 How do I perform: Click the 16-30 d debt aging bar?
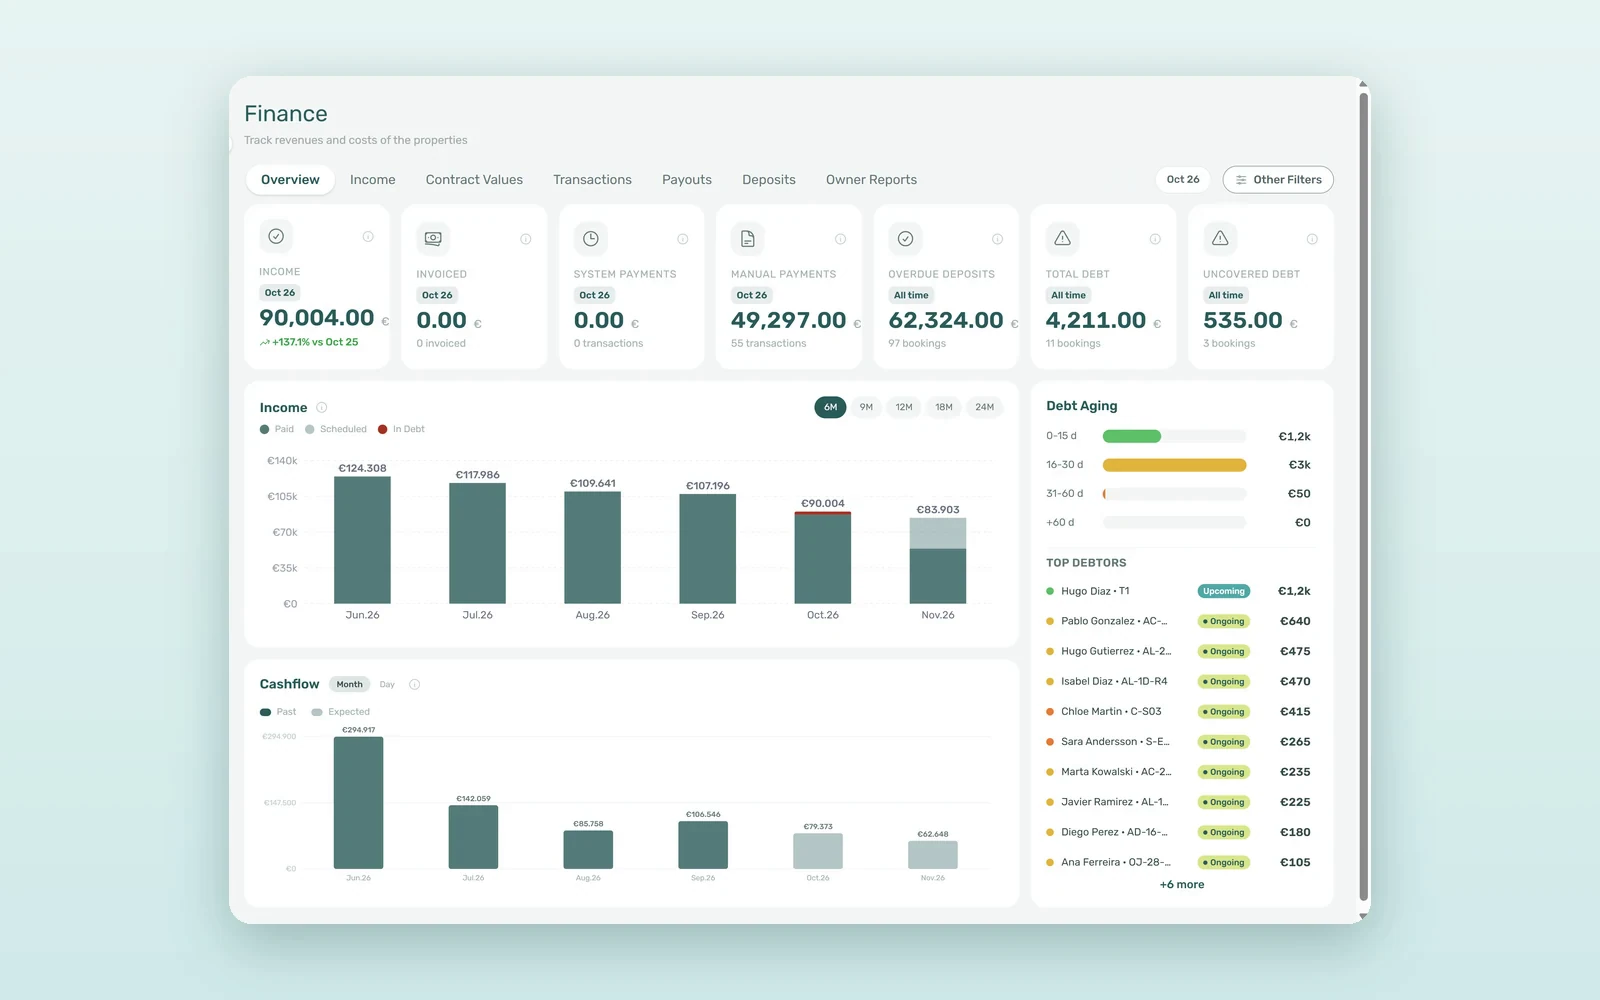pos(1174,465)
